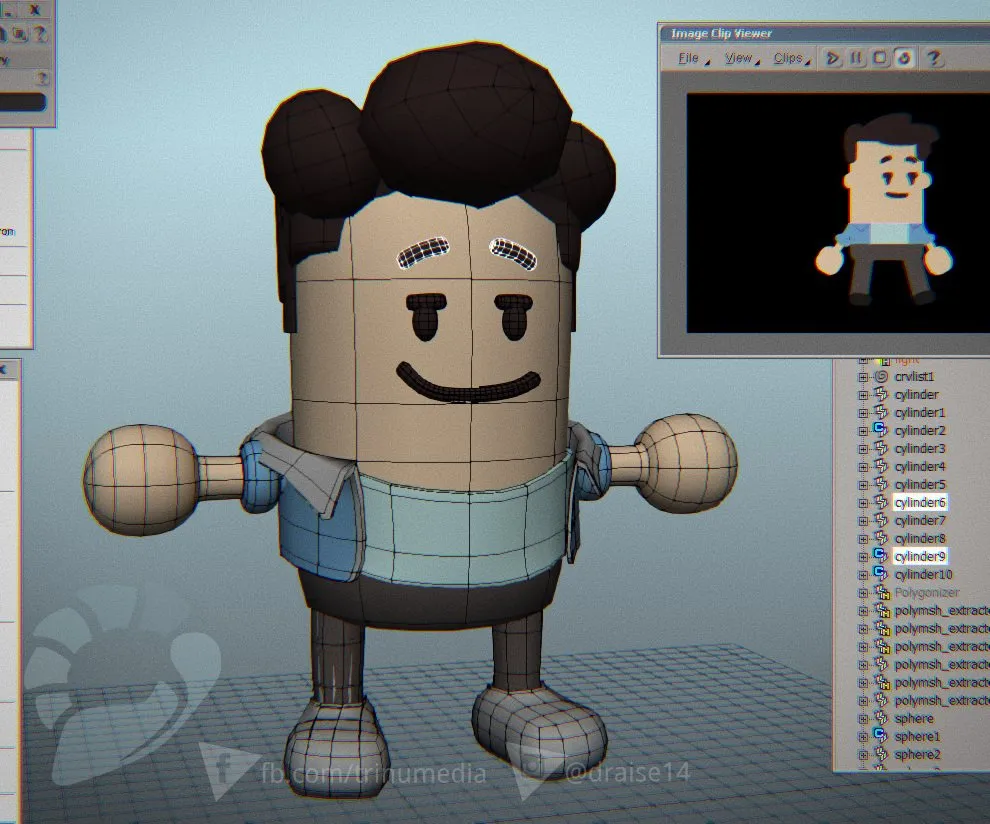Click the blue C icon beside cylinder2
The width and height of the screenshot is (990, 824).
click(881, 430)
